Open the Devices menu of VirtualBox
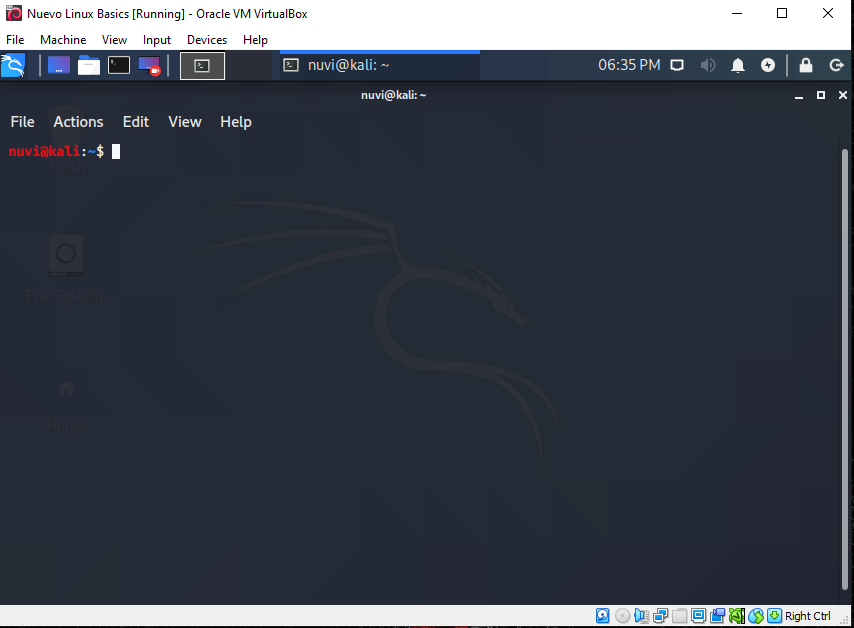Screen dimensions: 854x628 tap(206, 40)
